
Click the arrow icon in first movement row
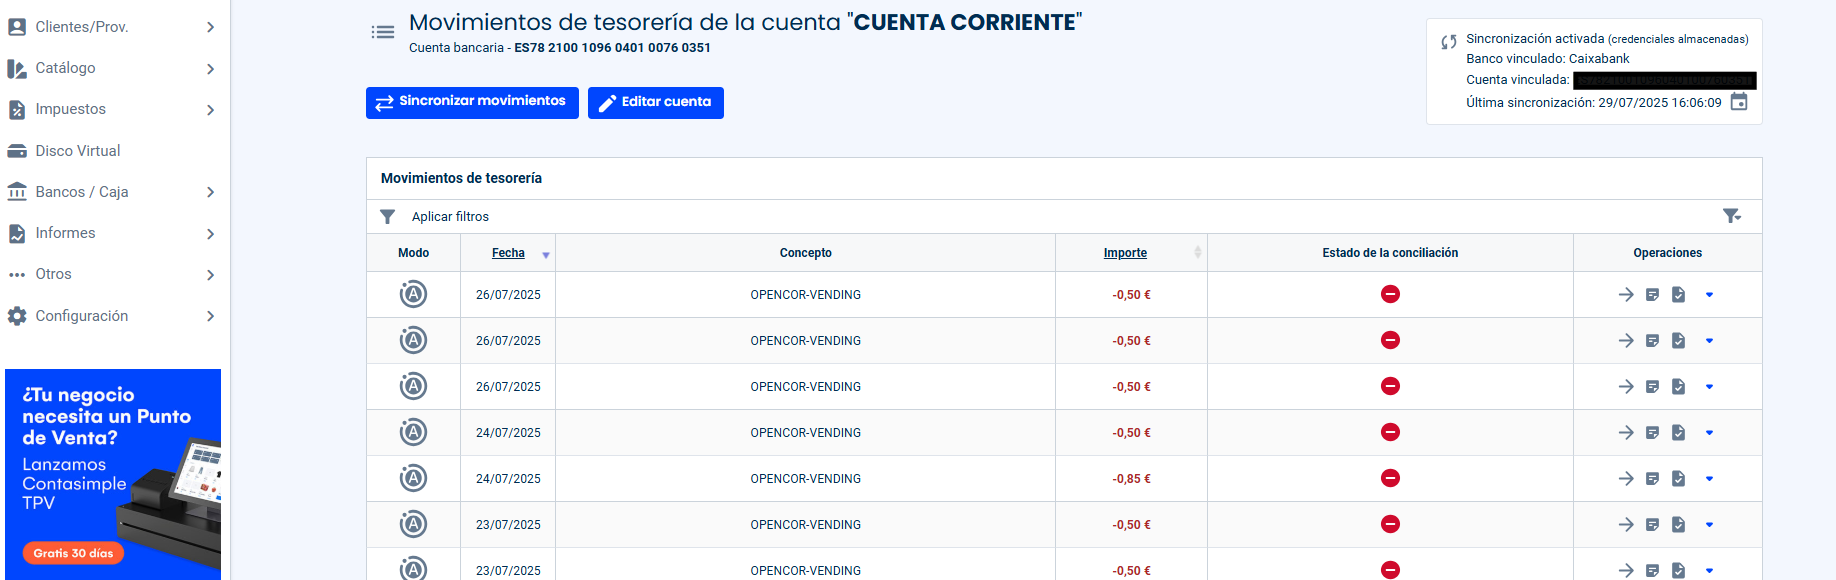point(1626,295)
